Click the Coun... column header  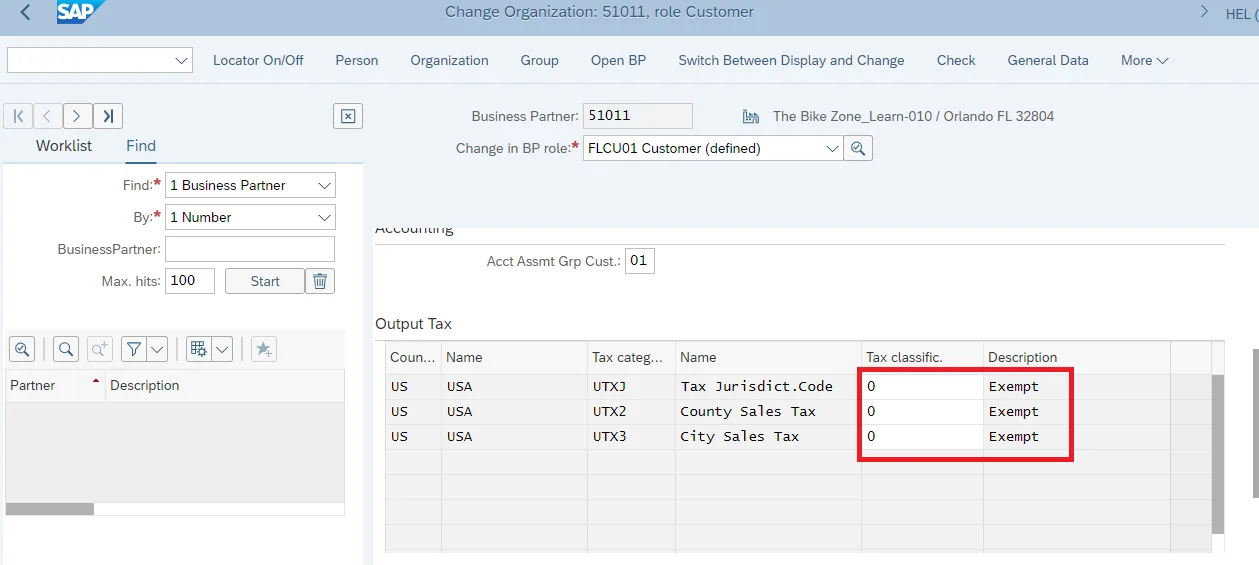[413, 357]
